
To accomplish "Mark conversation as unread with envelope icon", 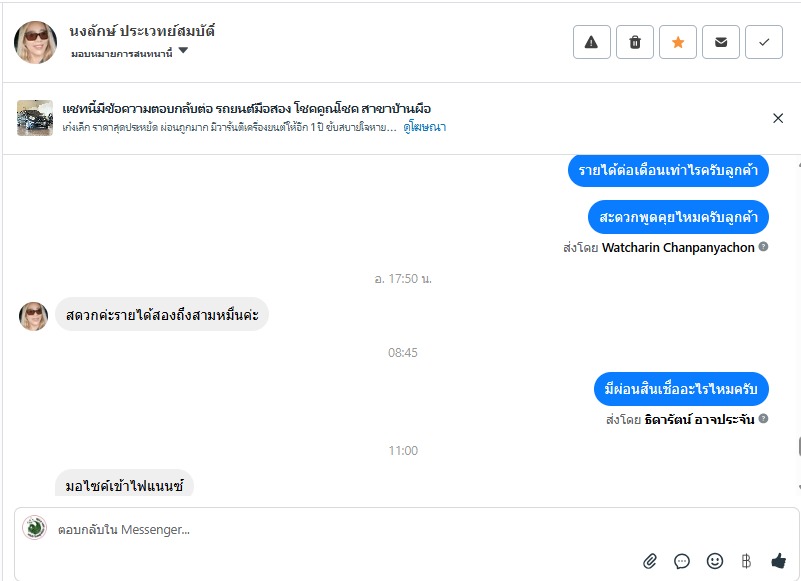I will (x=721, y=42).
